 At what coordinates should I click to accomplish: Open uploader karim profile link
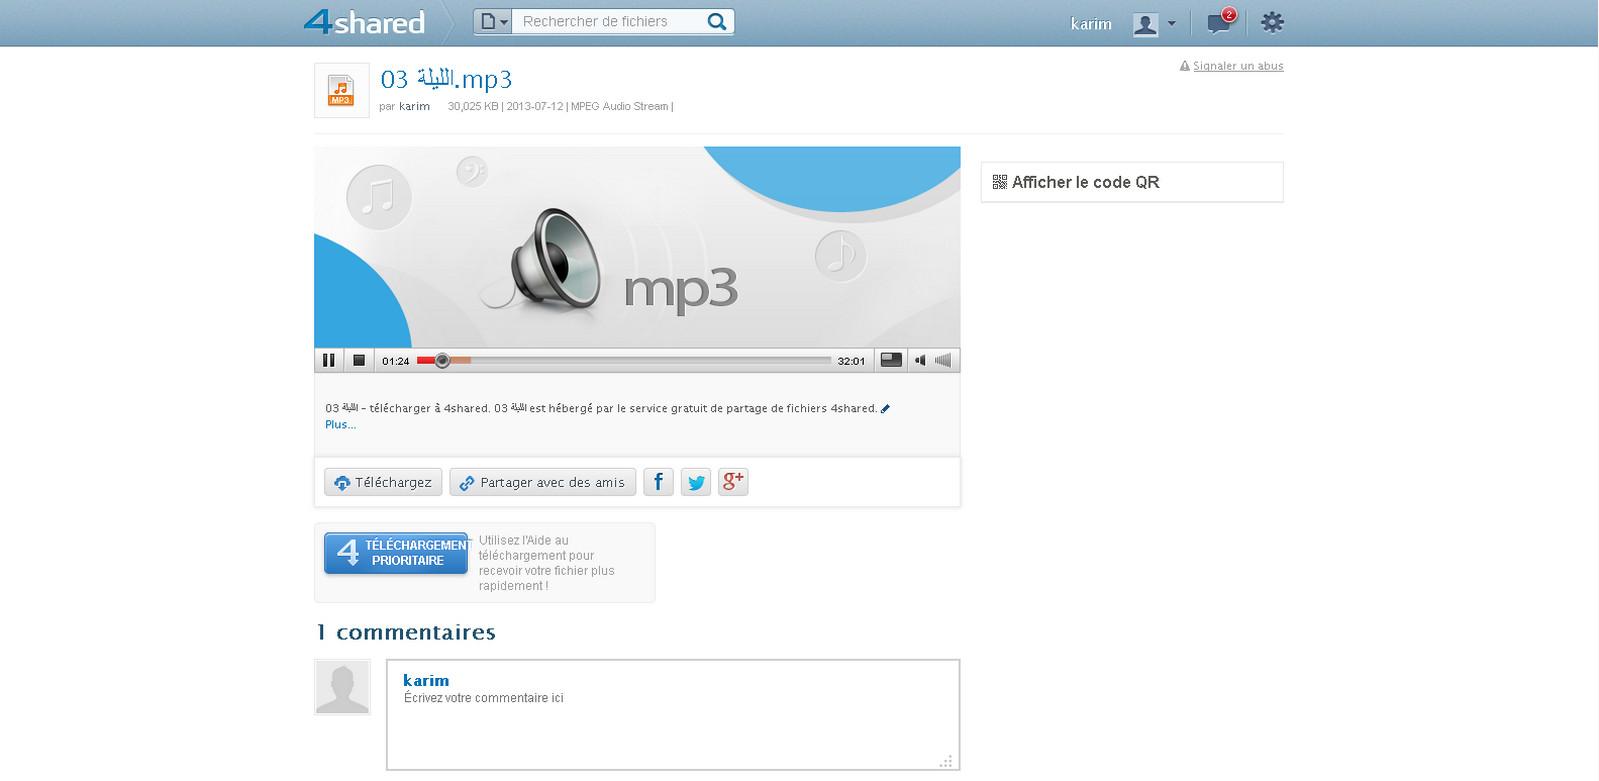[x=414, y=106]
